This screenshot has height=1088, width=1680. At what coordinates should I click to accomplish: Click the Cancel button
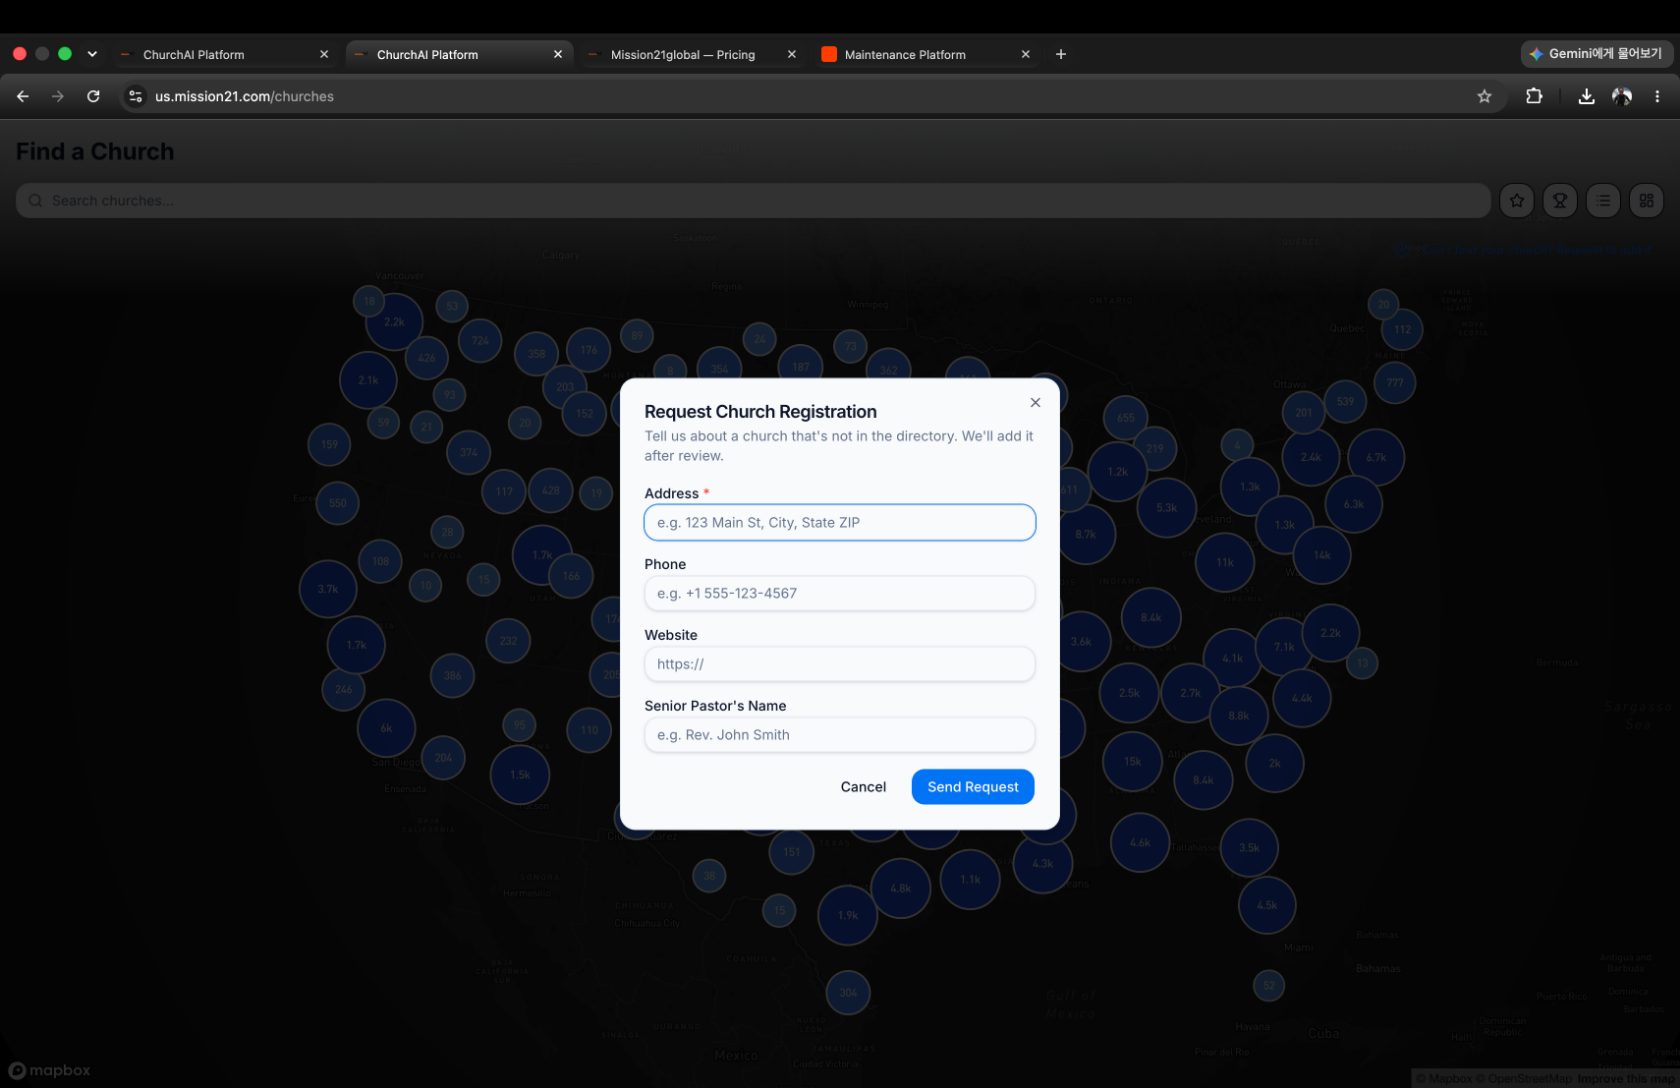click(x=863, y=787)
